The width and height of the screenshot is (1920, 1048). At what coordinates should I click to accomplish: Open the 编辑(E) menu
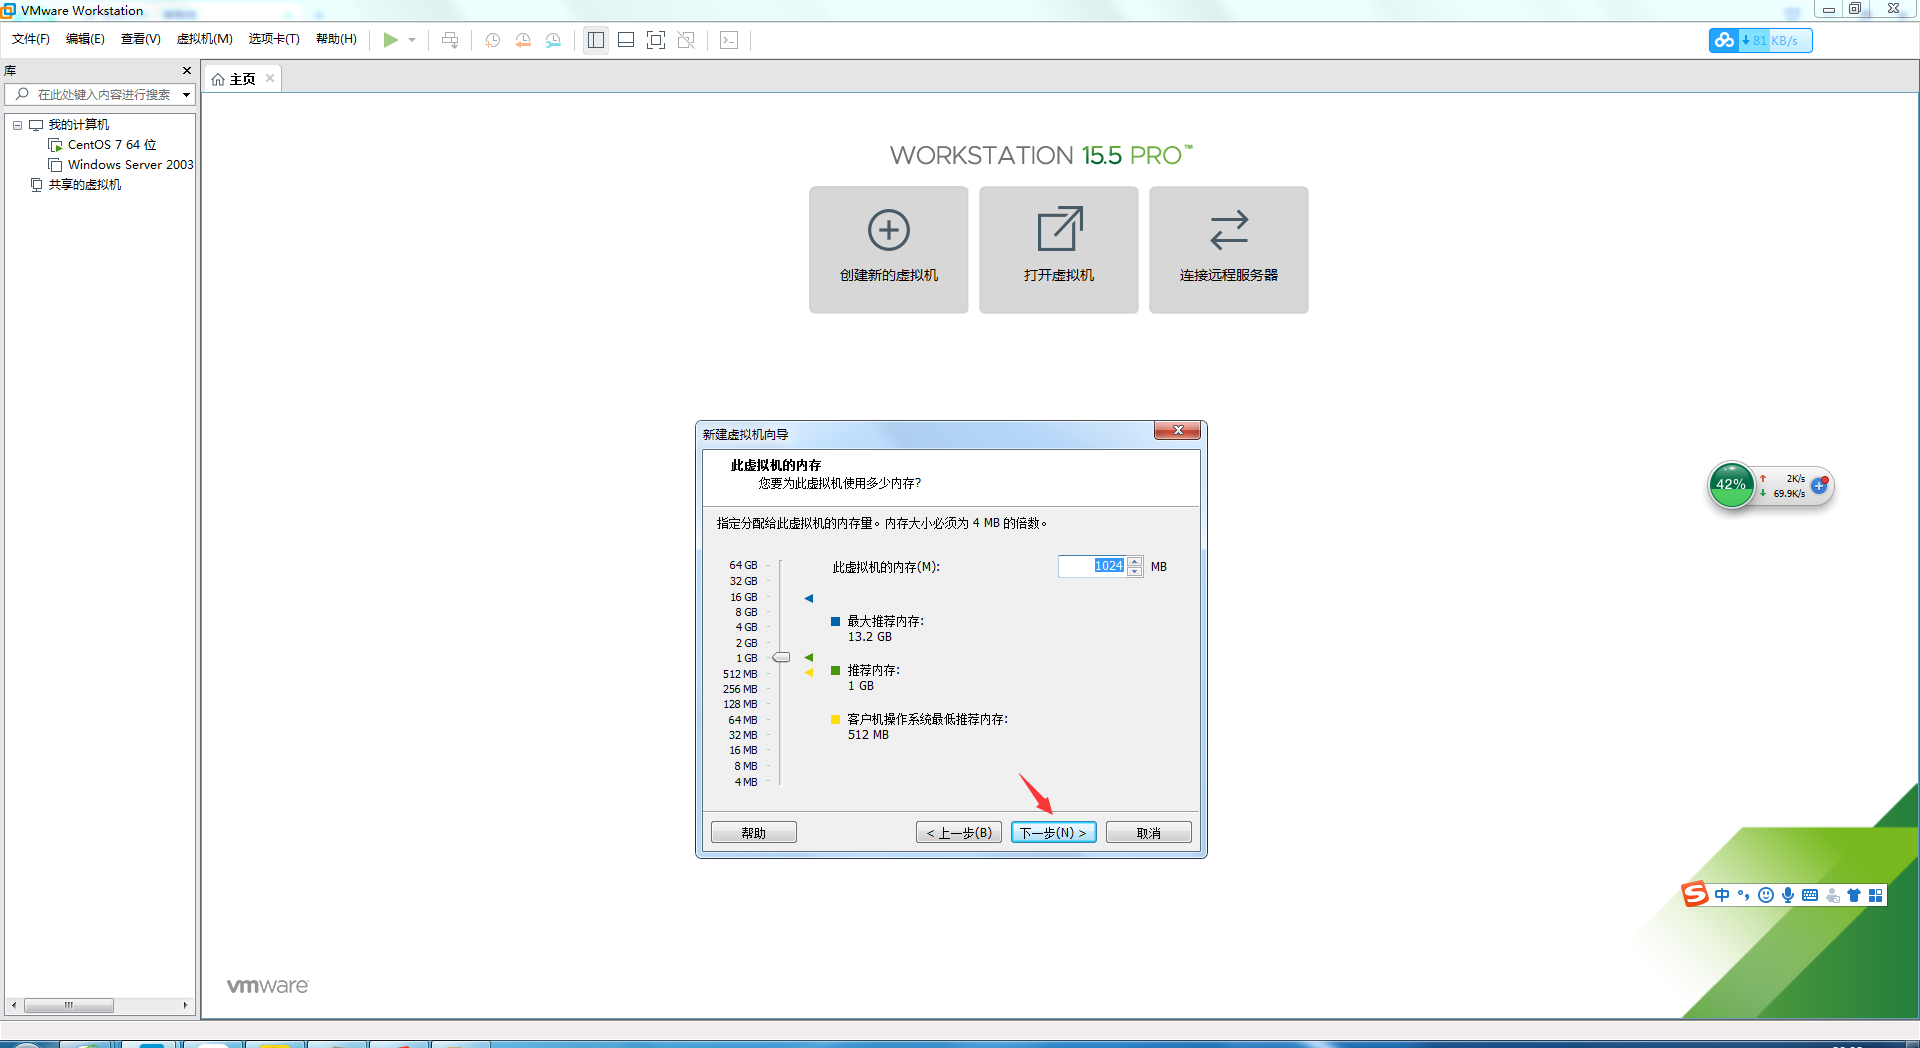tap(85, 39)
